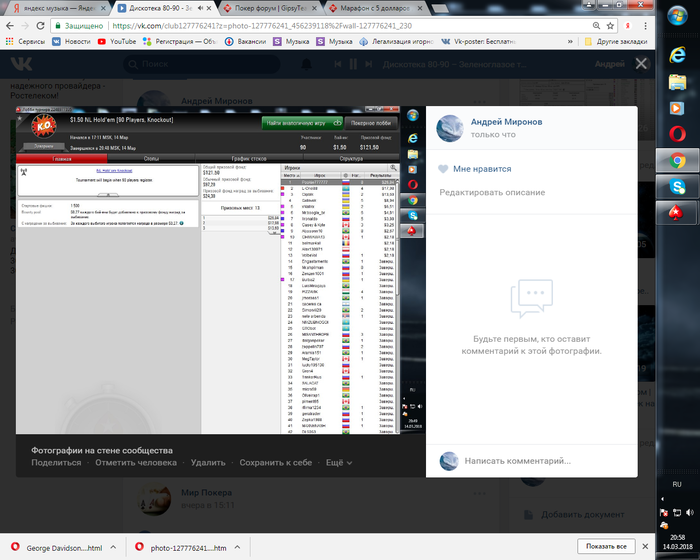700x560 pixels.
Task: Open Opera browser from taskbar
Action: 677,134
